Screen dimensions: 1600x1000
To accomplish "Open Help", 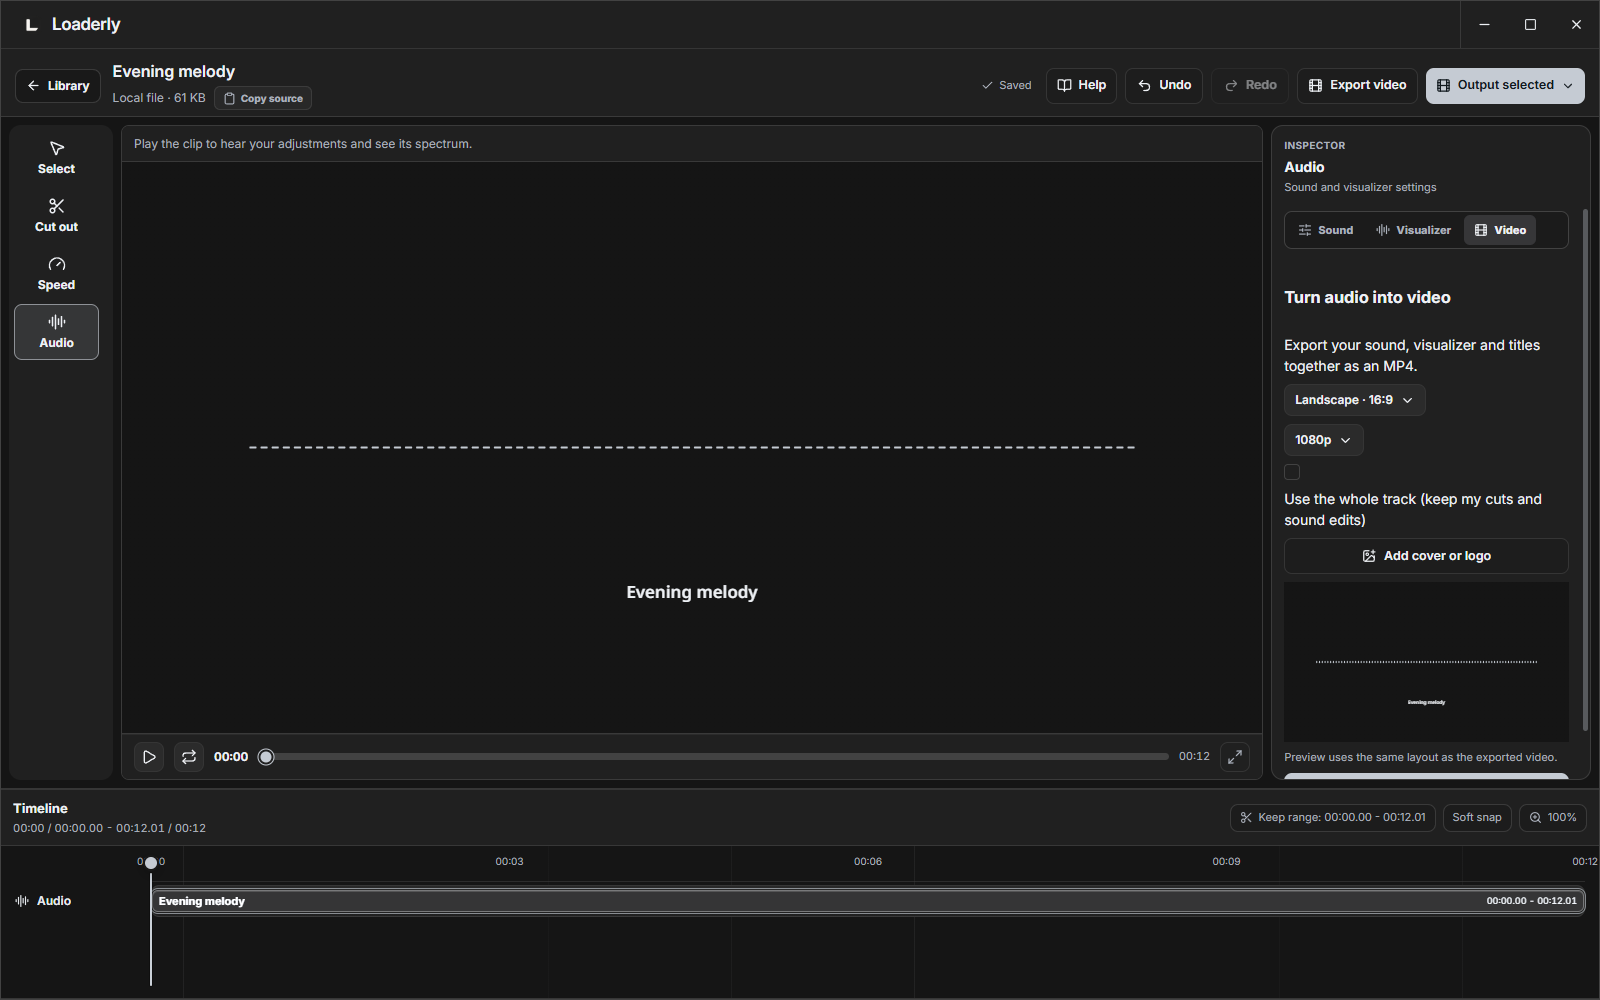I will tap(1081, 85).
